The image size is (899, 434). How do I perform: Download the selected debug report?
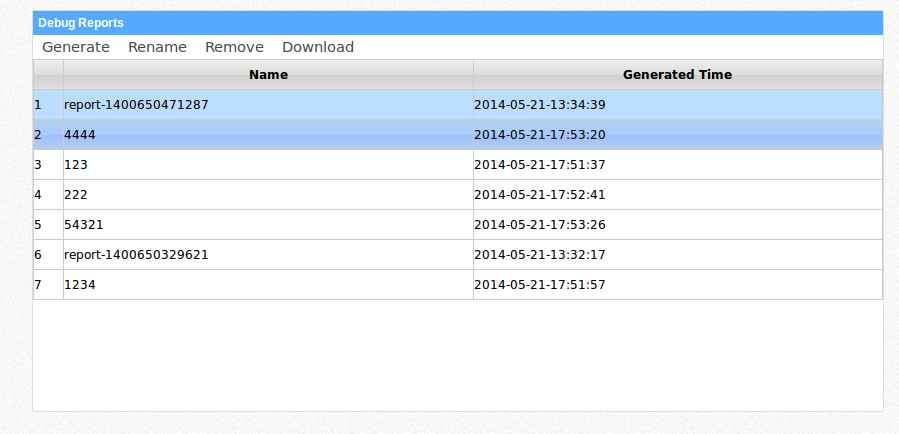coord(317,47)
